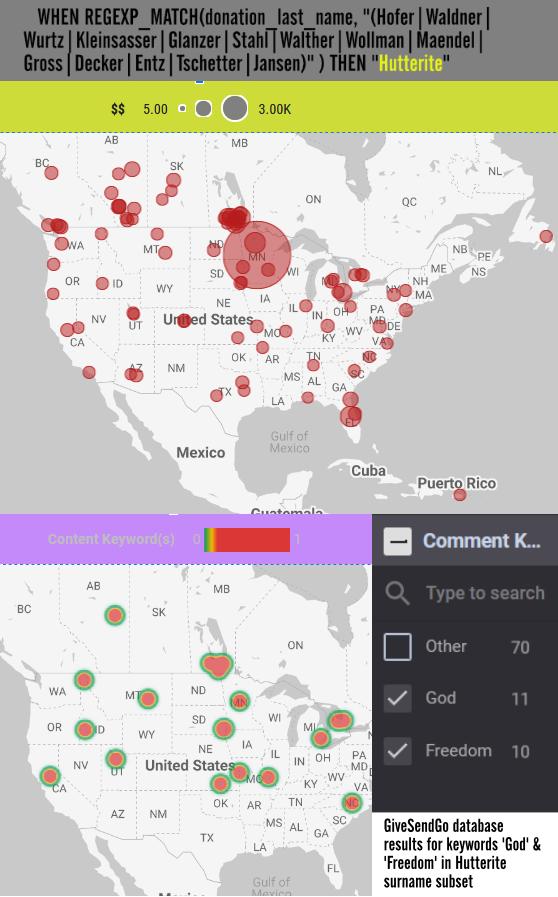The width and height of the screenshot is (558, 897).
Task: Click the Puerto Rico map label
Action: pos(456,483)
